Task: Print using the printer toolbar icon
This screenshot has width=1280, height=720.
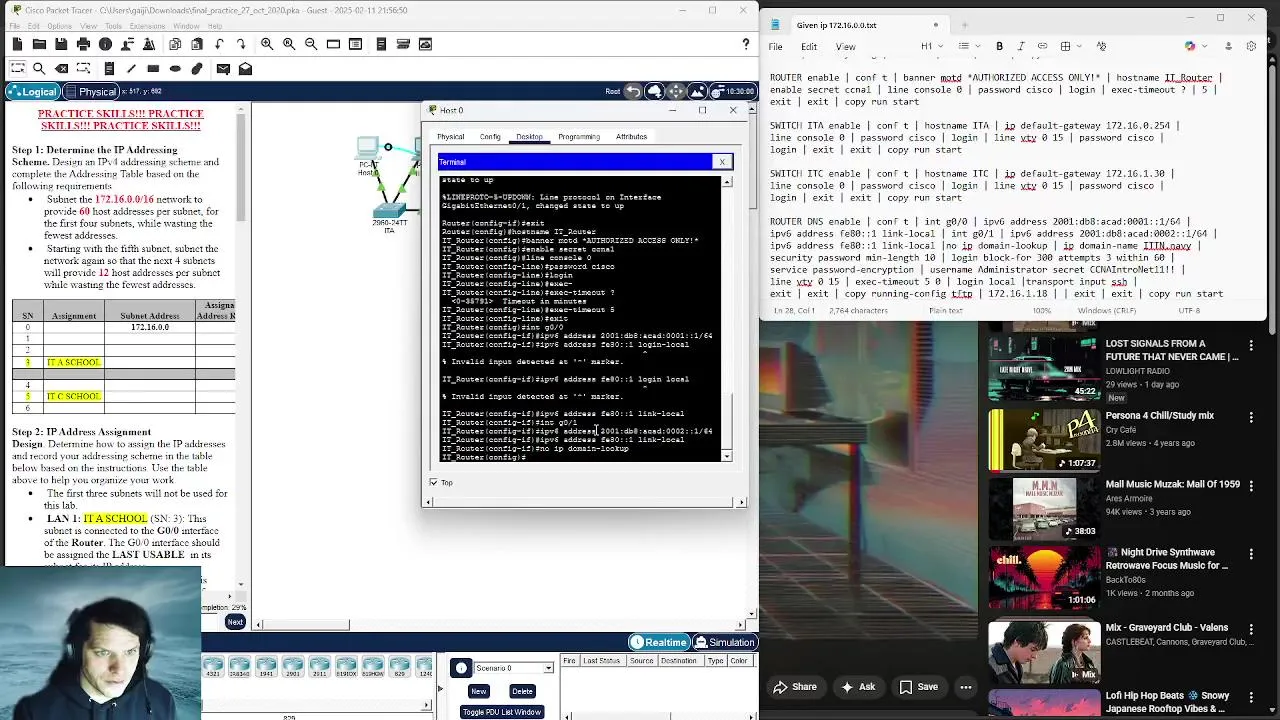Action: tap(83, 44)
